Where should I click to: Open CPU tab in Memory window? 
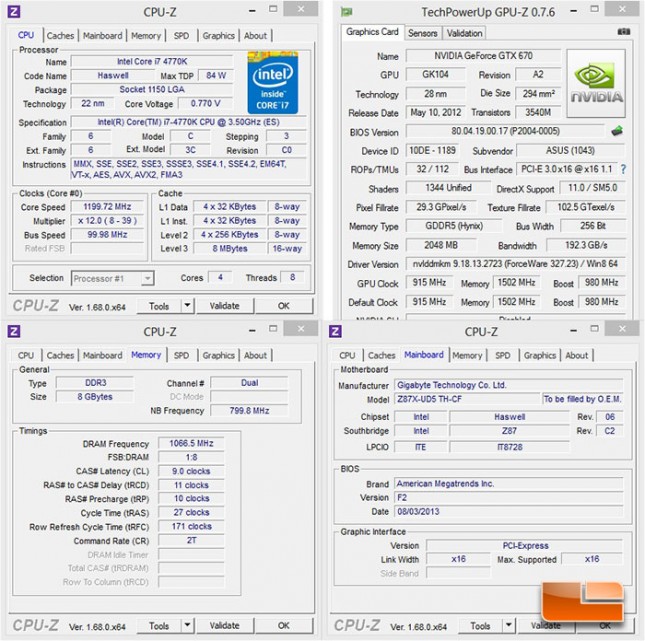26,355
